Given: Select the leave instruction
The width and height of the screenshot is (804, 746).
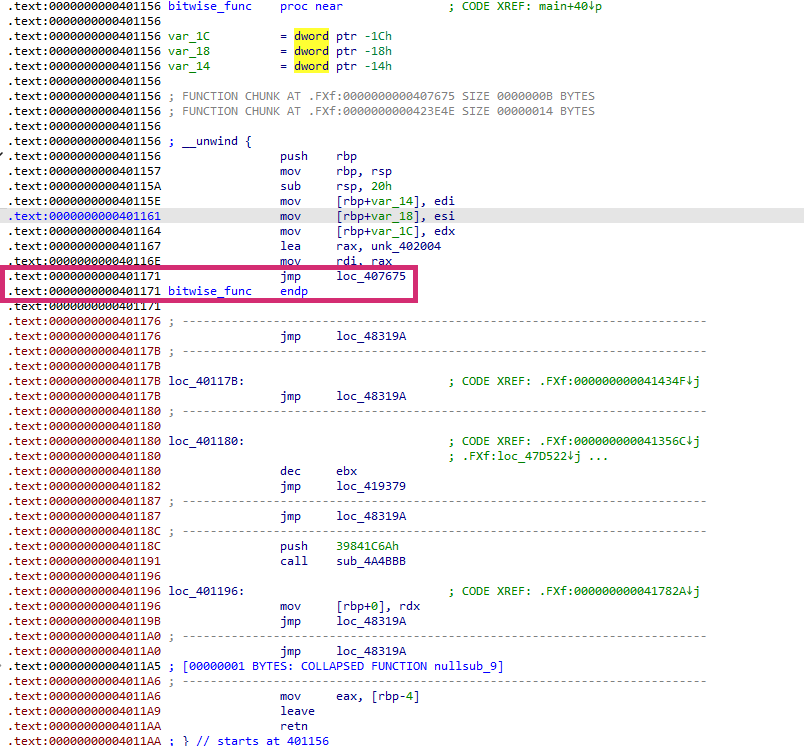Looking at the screenshot, I should pyautogui.click(x=297, y=712).
